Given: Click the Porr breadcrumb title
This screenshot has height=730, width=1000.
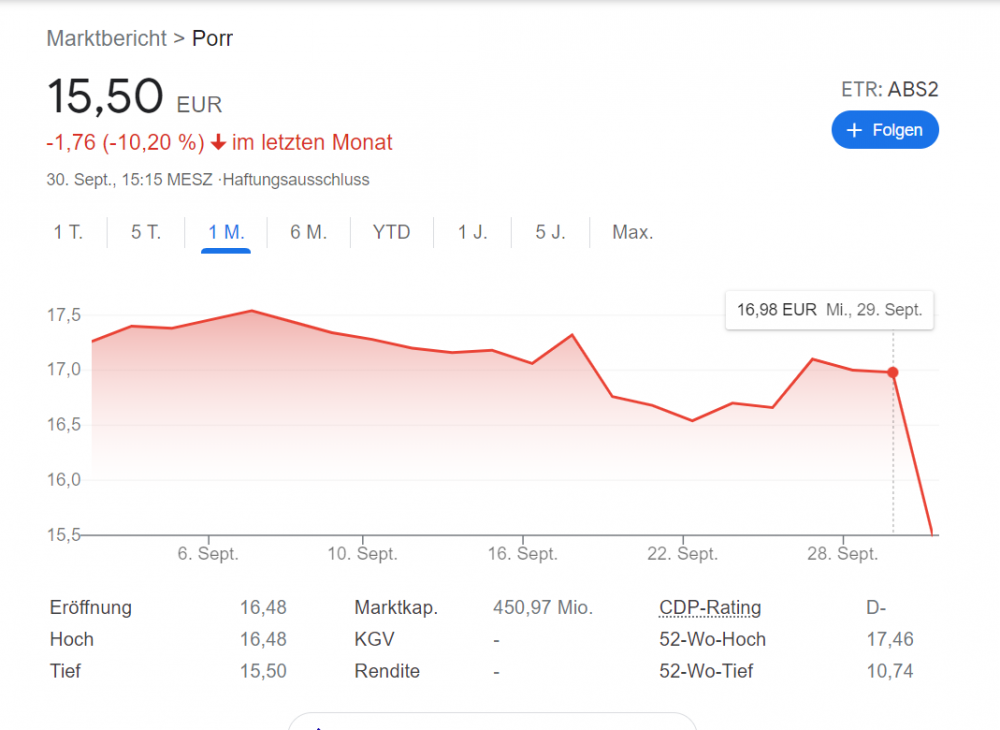Looking at the screenshot, I should pos(212,38).
